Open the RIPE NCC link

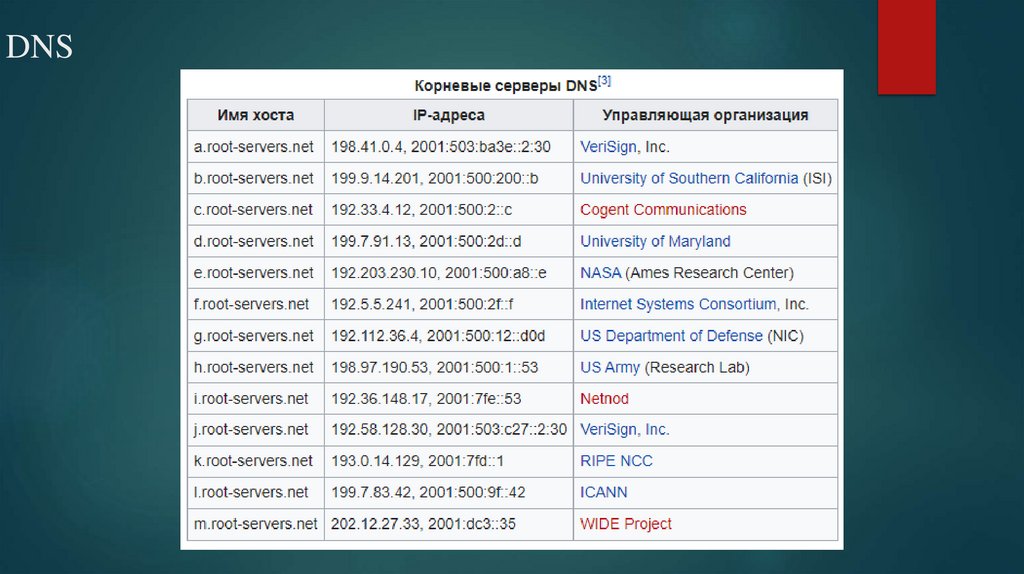[x=616, y=461]
